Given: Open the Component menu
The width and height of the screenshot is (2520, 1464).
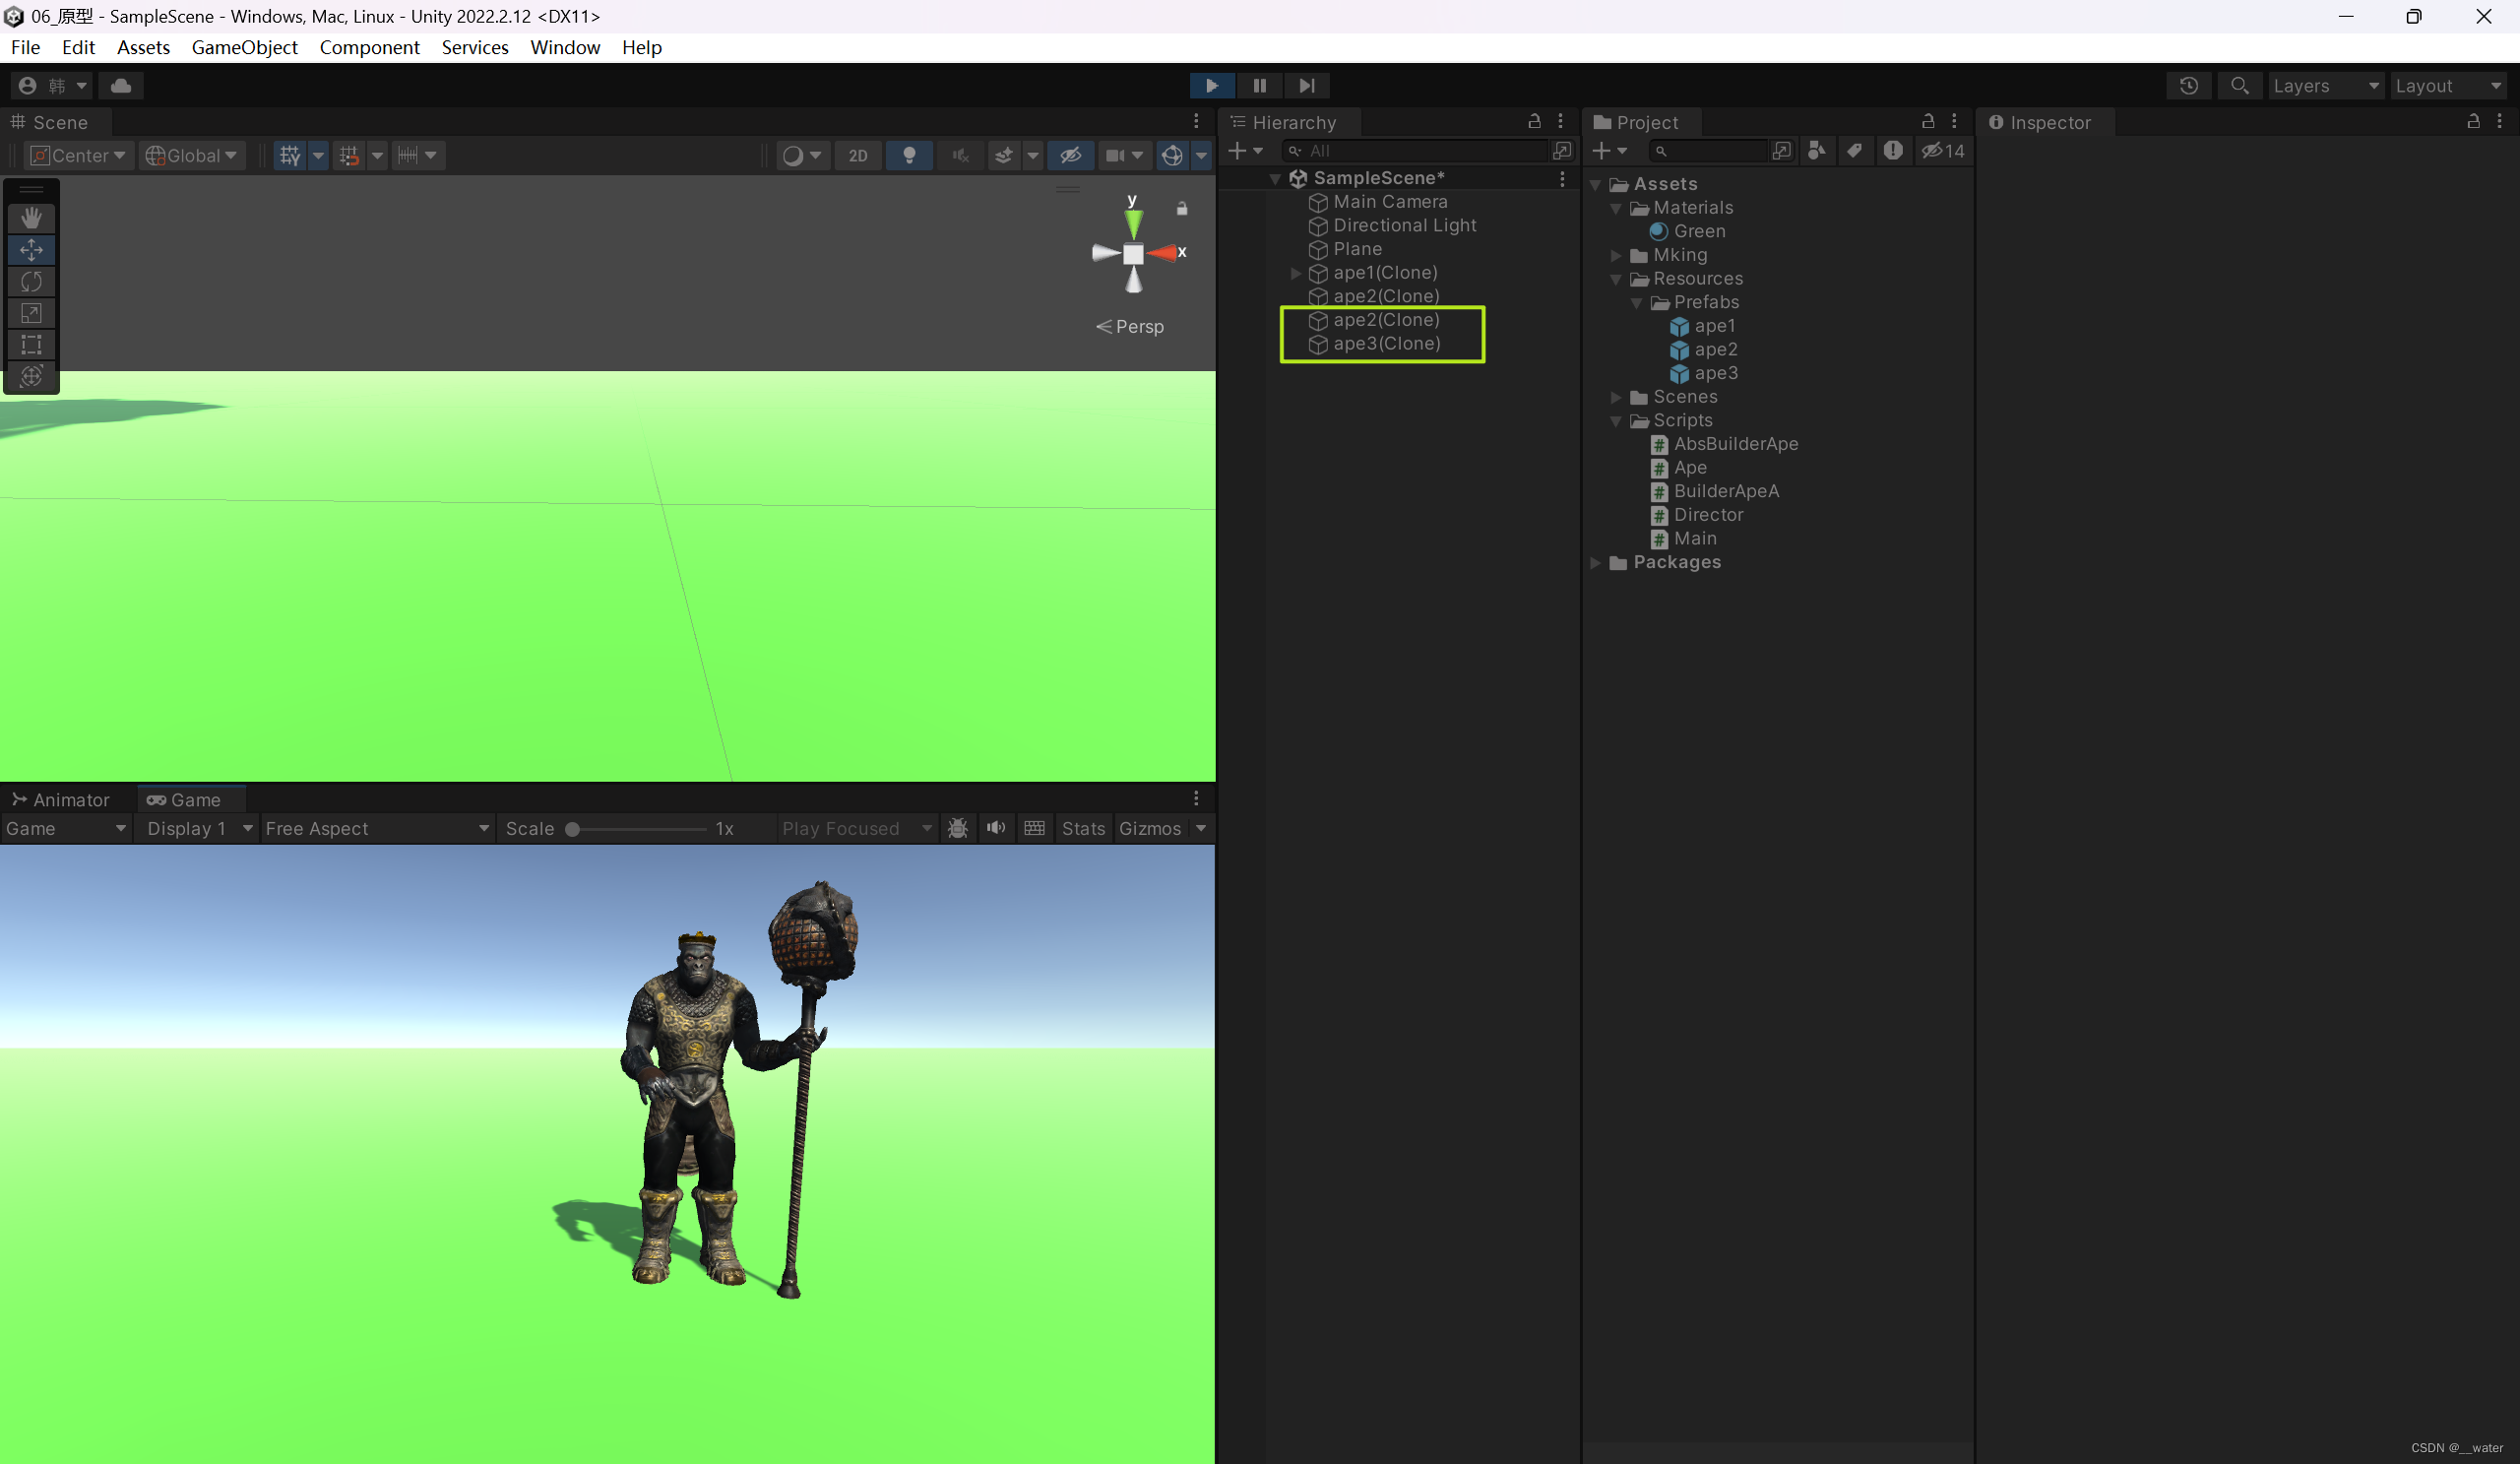Looking at the screenshot, I should (369, 47).
